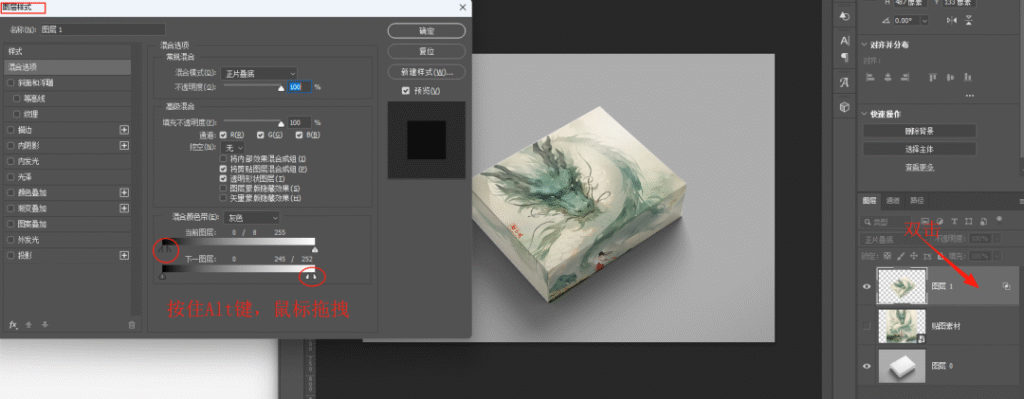Screen dimensions: 1024x399
Task: Open the 挖空 (Knockout) dropdown
Action: [x=232, y=148]
